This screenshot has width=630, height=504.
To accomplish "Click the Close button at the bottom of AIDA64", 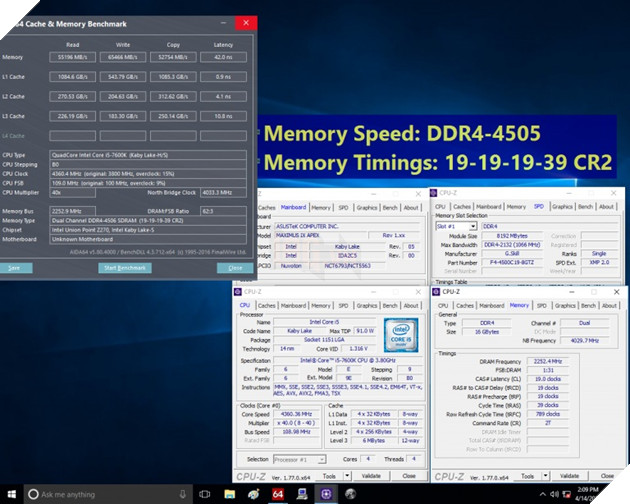I will coord(235,268).
